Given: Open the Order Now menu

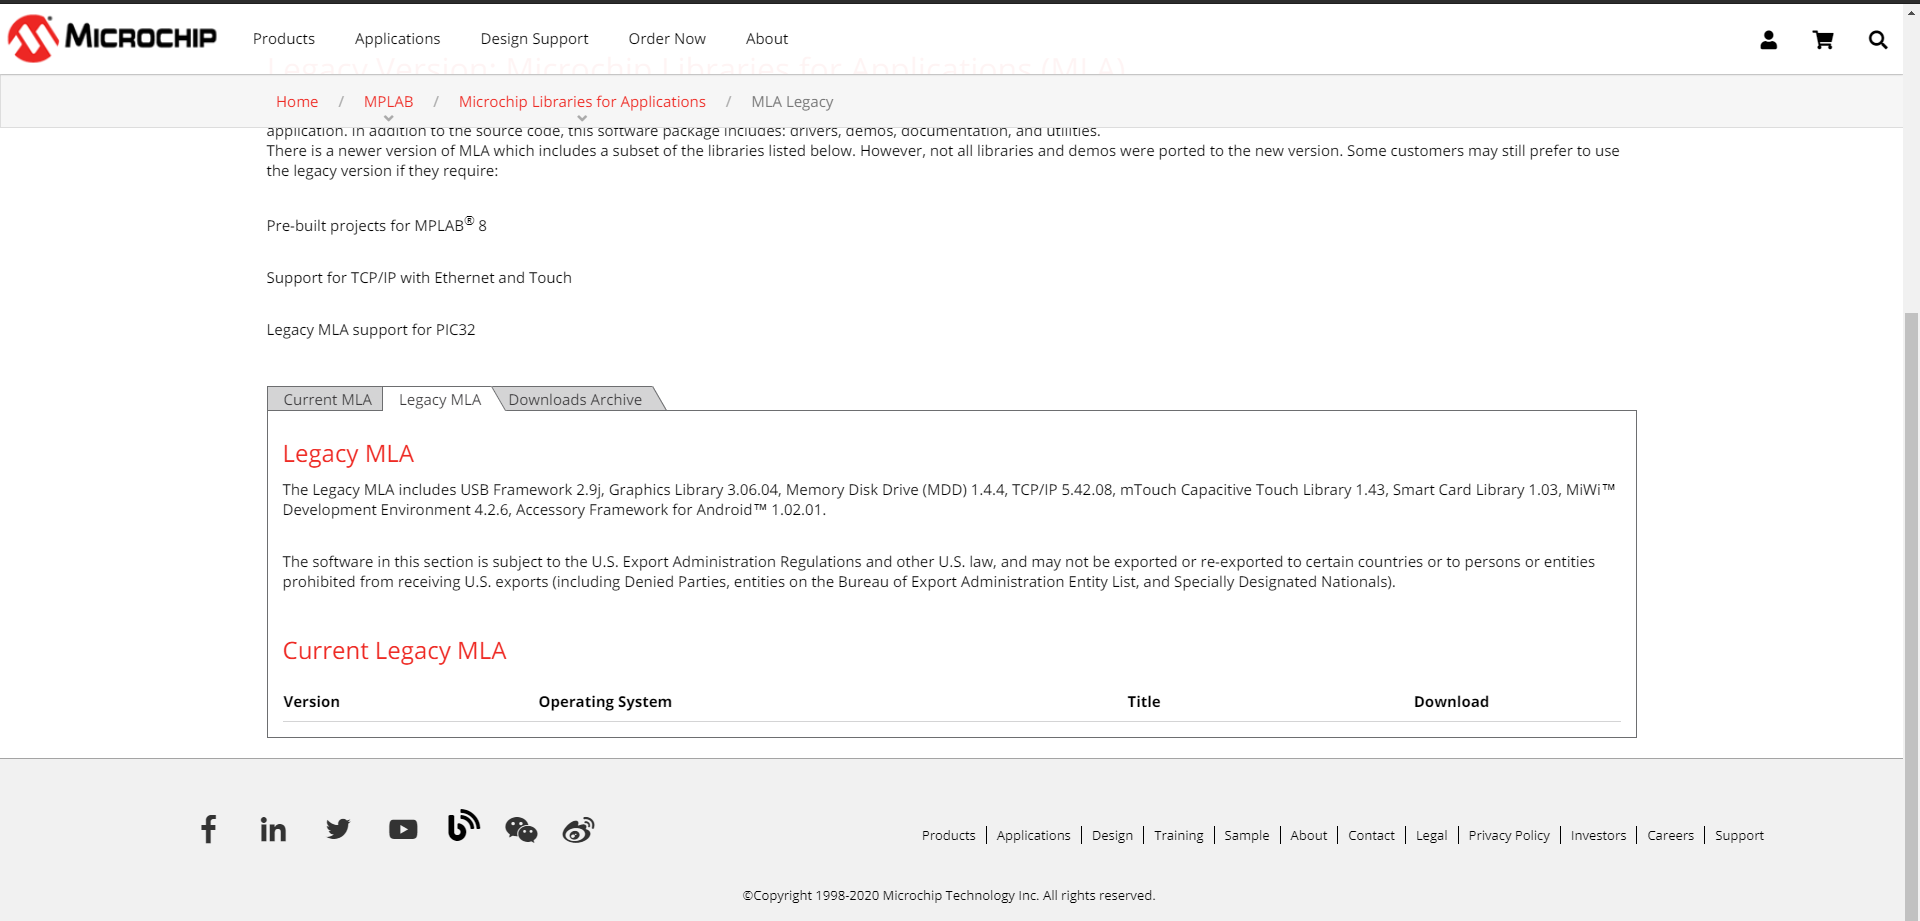Looking at the screenshot, I should (667, 38).
